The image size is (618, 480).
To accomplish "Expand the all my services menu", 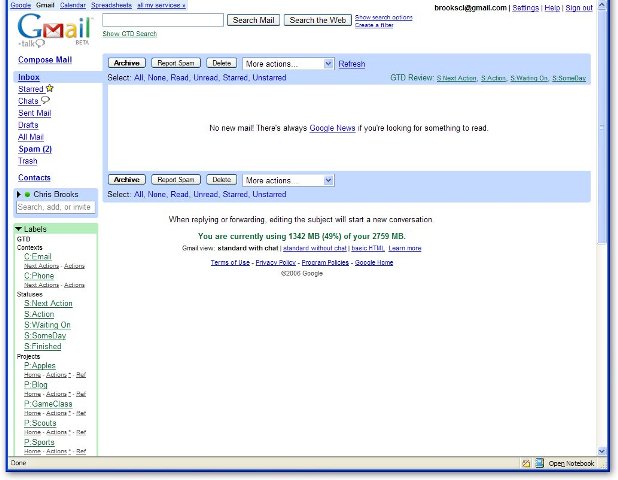I will 161,5.
